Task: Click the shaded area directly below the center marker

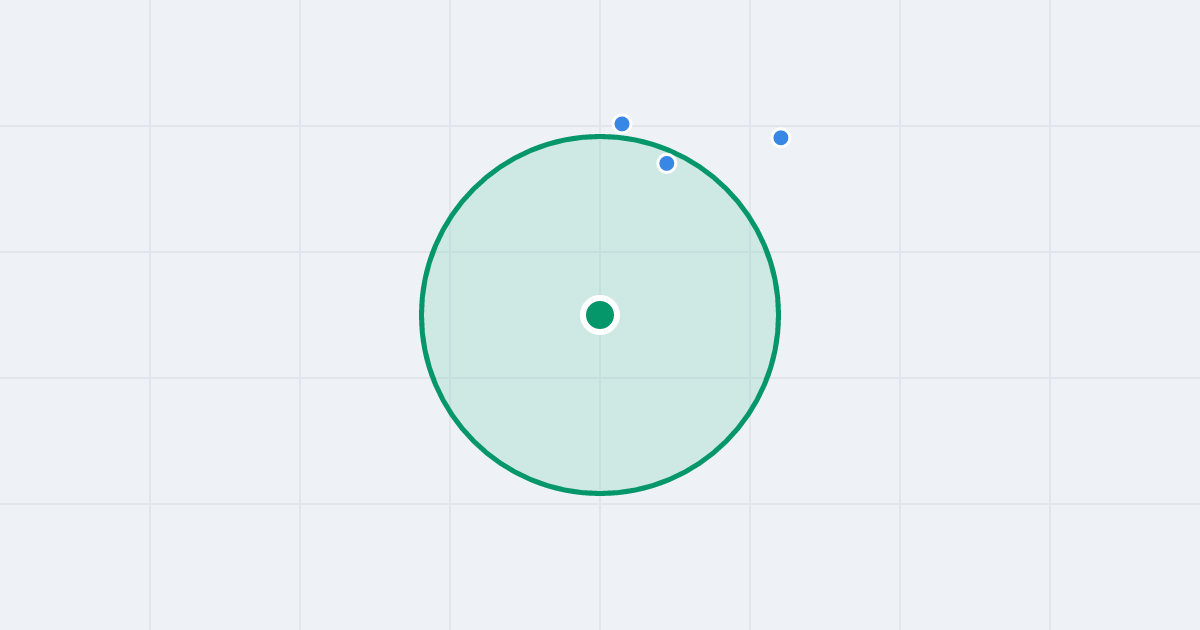Action: [600, 410]
